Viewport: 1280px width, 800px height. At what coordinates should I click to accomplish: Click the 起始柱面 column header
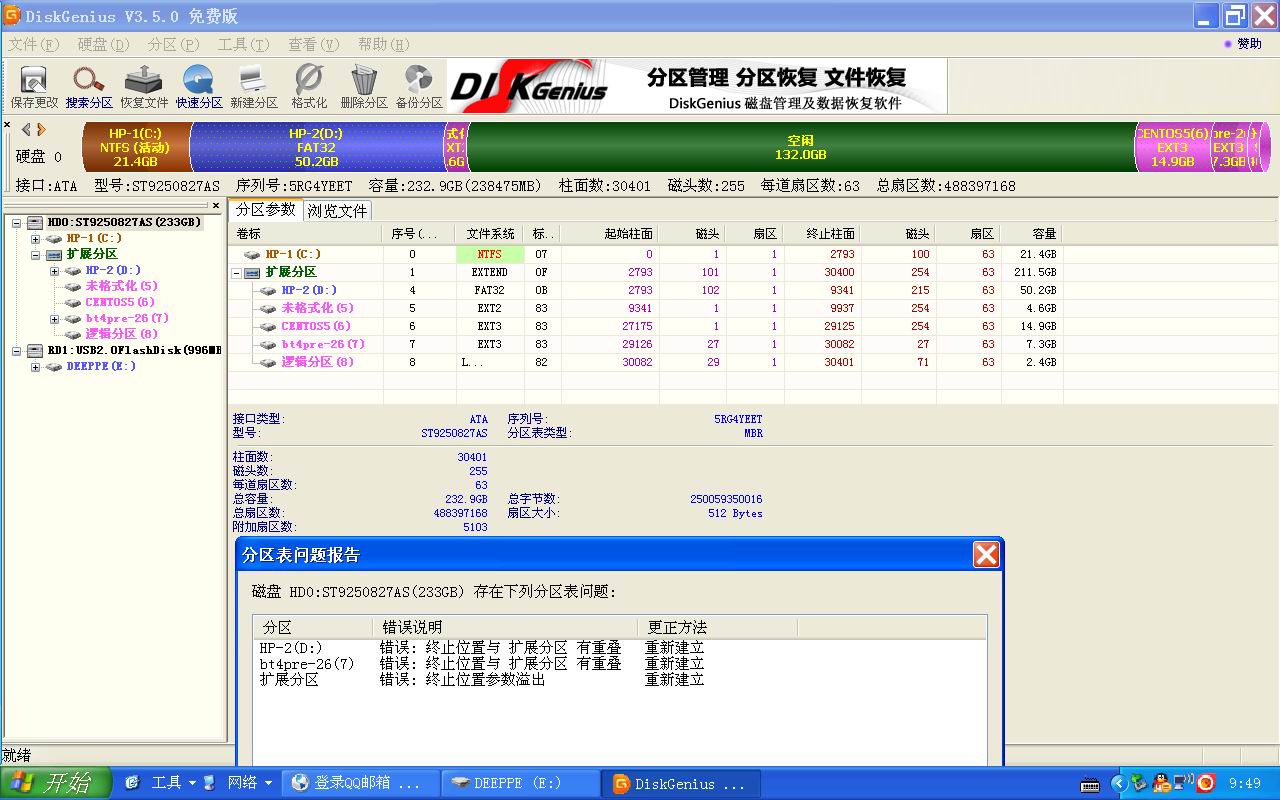609,234
